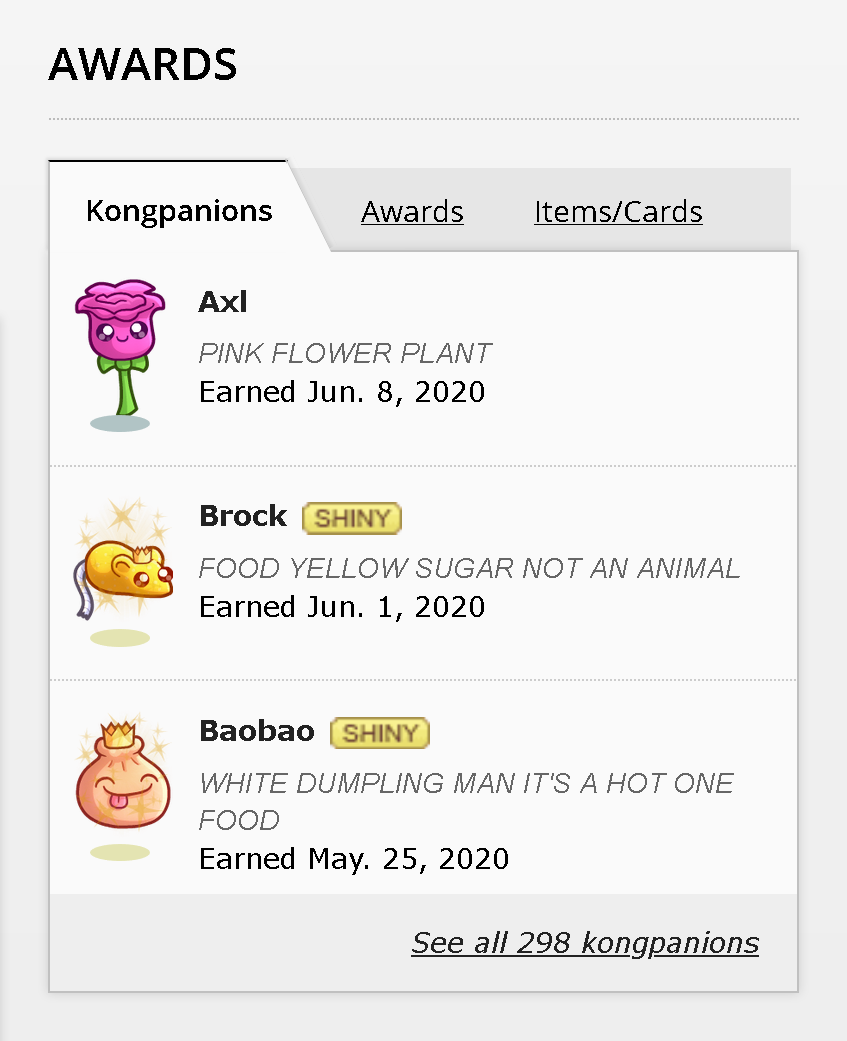Click Brock's FOOD YELLOW SUGAR description

click(x=469, y=568)
